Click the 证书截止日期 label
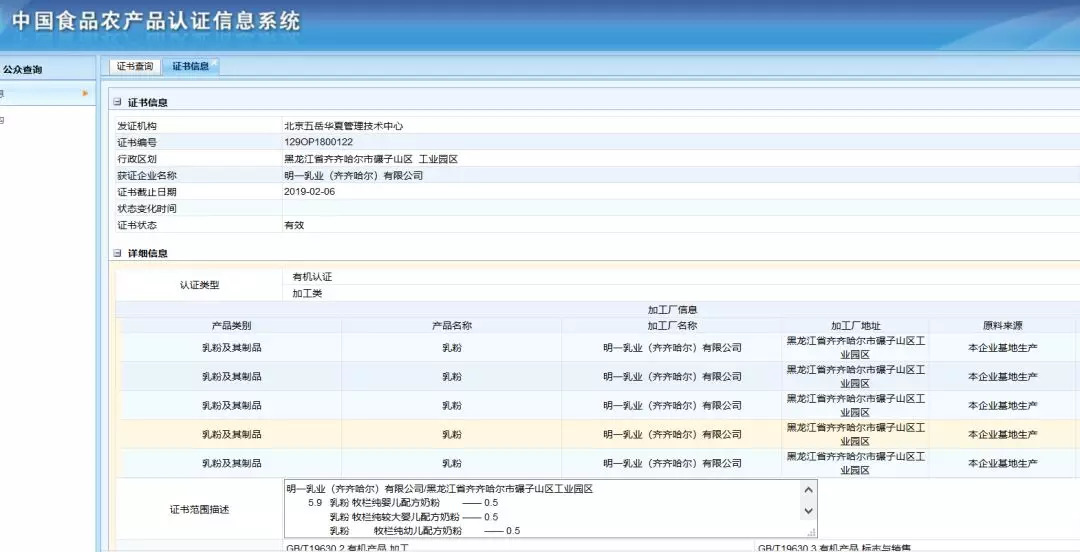1080x552 pixels. click(x=147, y=192)
